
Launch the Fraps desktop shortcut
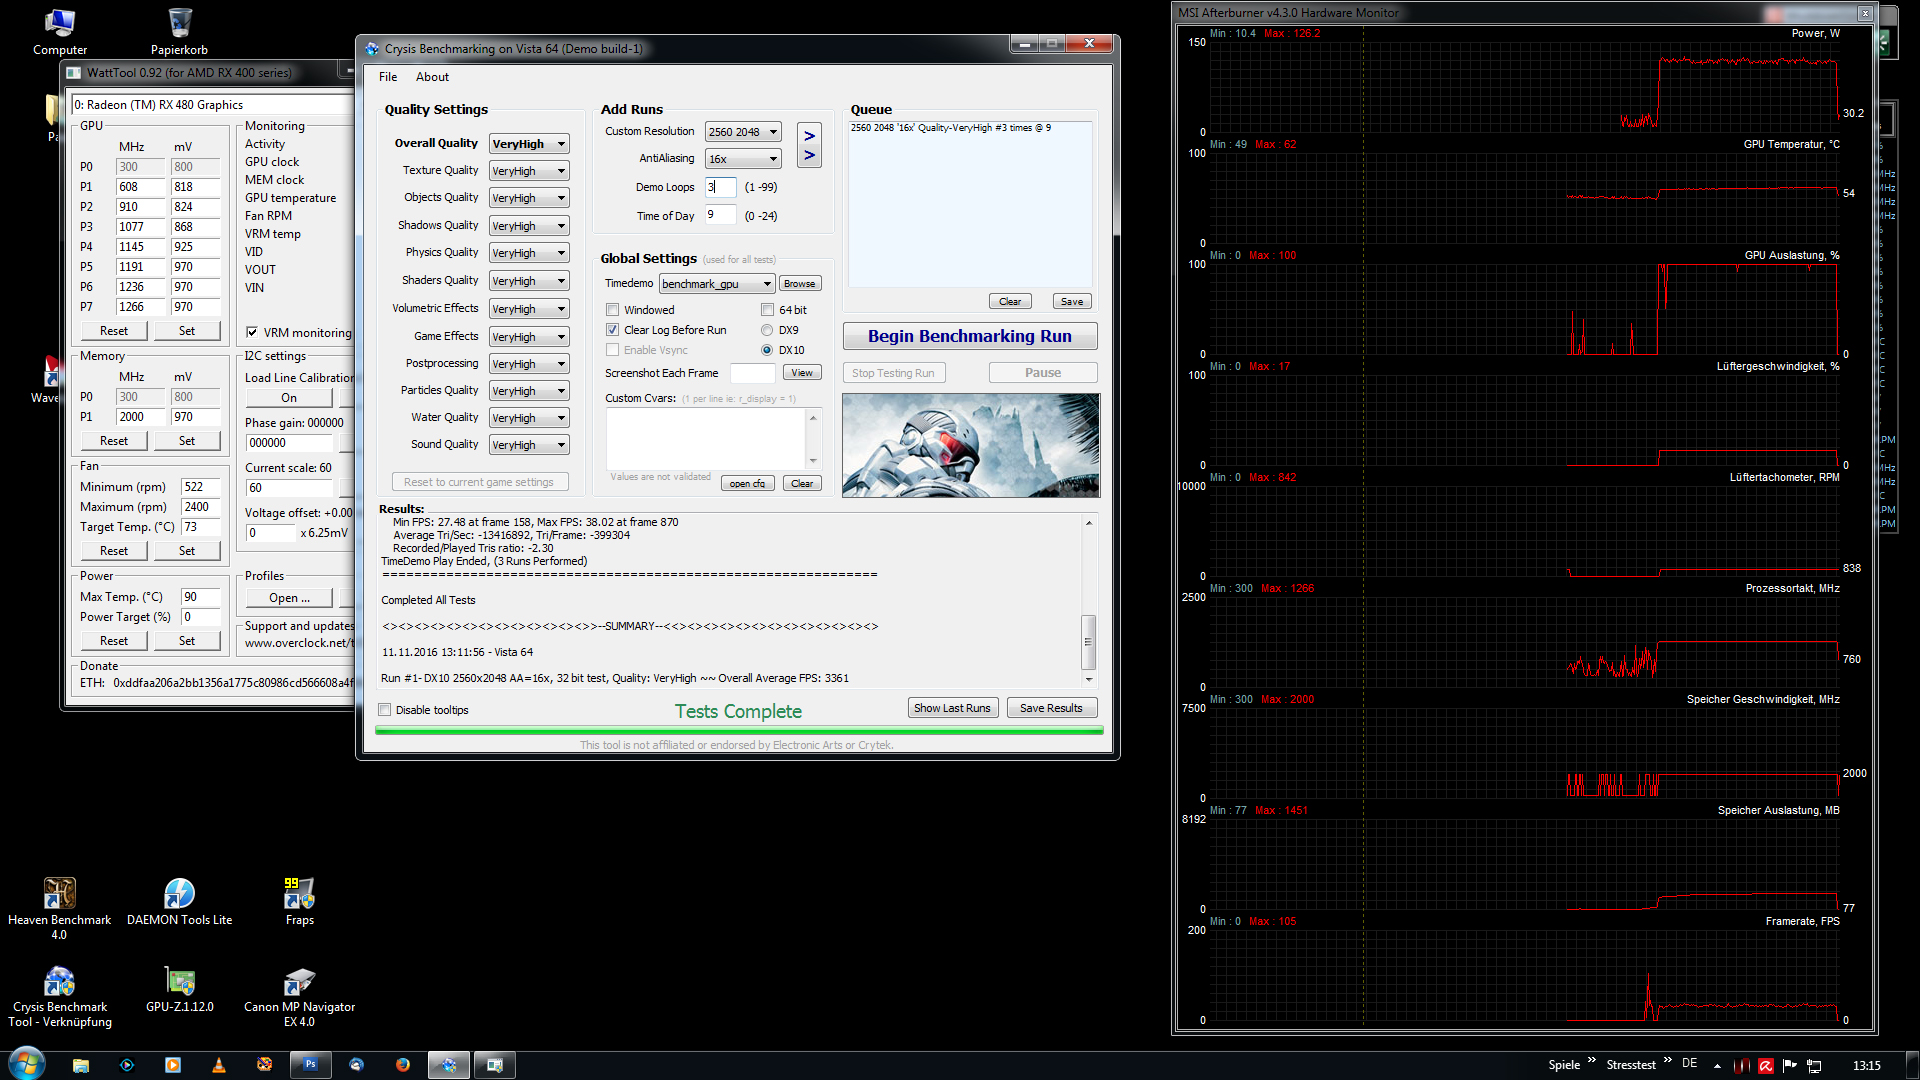coord(299,894)
